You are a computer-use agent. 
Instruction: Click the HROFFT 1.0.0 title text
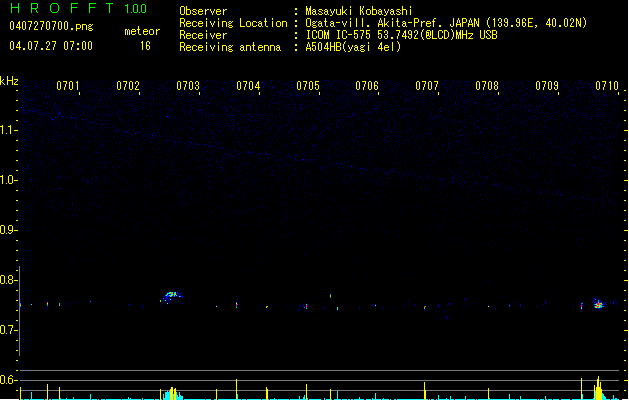(x=79, y=8)
